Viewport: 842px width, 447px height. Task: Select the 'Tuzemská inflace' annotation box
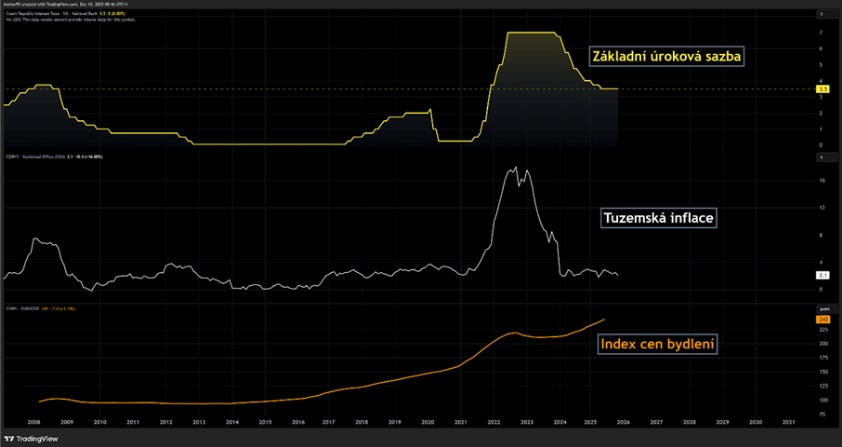click(x=658, y=217)
